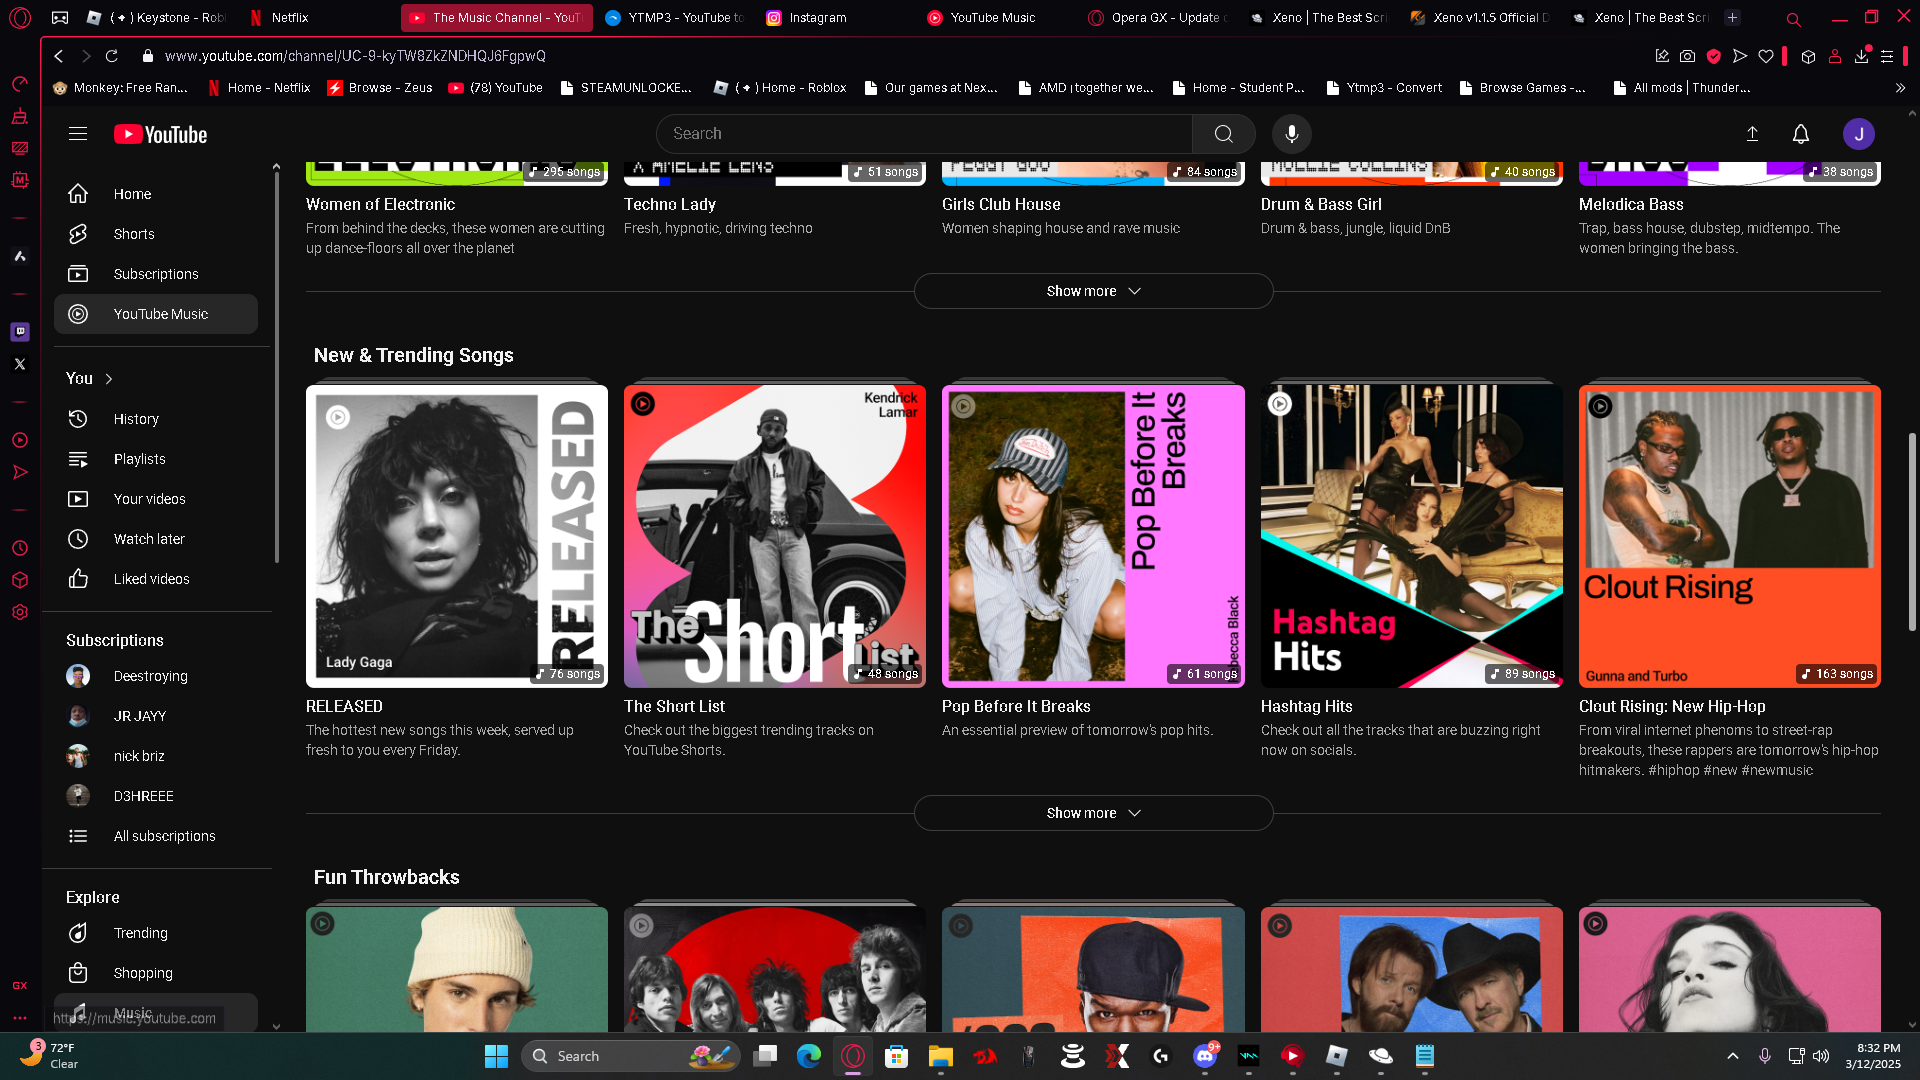
Task: Open the Browse - Zeus bookmark
Action: click(x=380, y=88)
